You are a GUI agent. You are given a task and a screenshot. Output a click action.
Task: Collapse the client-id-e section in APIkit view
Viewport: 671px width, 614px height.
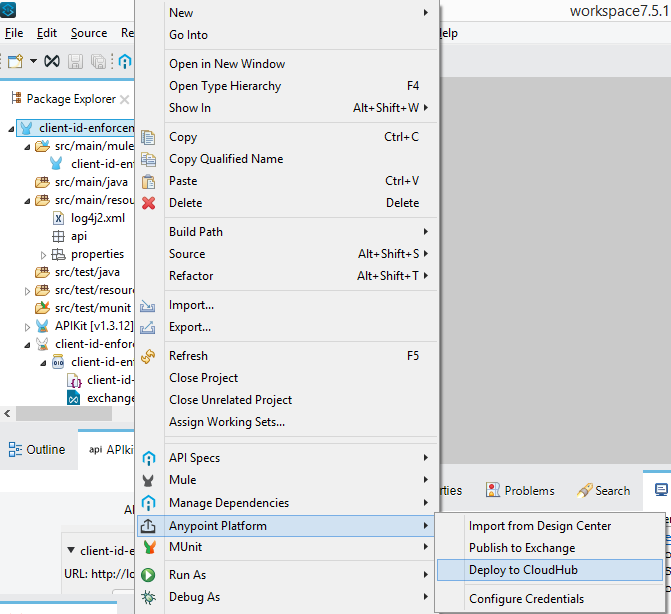[x=71, y=550]
